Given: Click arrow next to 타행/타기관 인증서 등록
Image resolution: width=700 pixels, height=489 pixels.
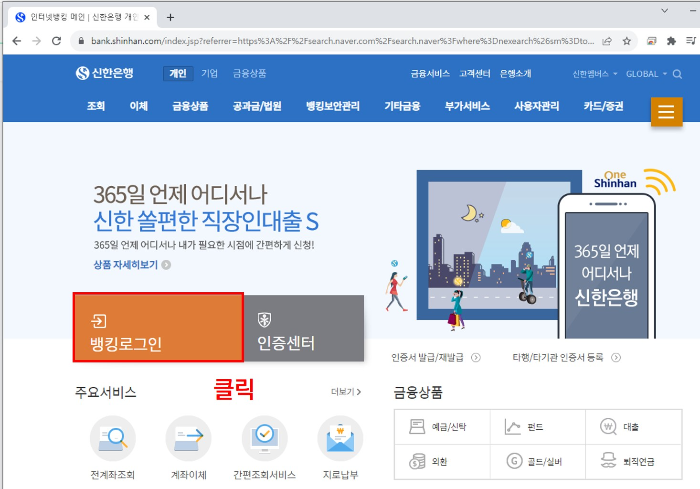Looking at the screenshot, I should pos(616,357).
